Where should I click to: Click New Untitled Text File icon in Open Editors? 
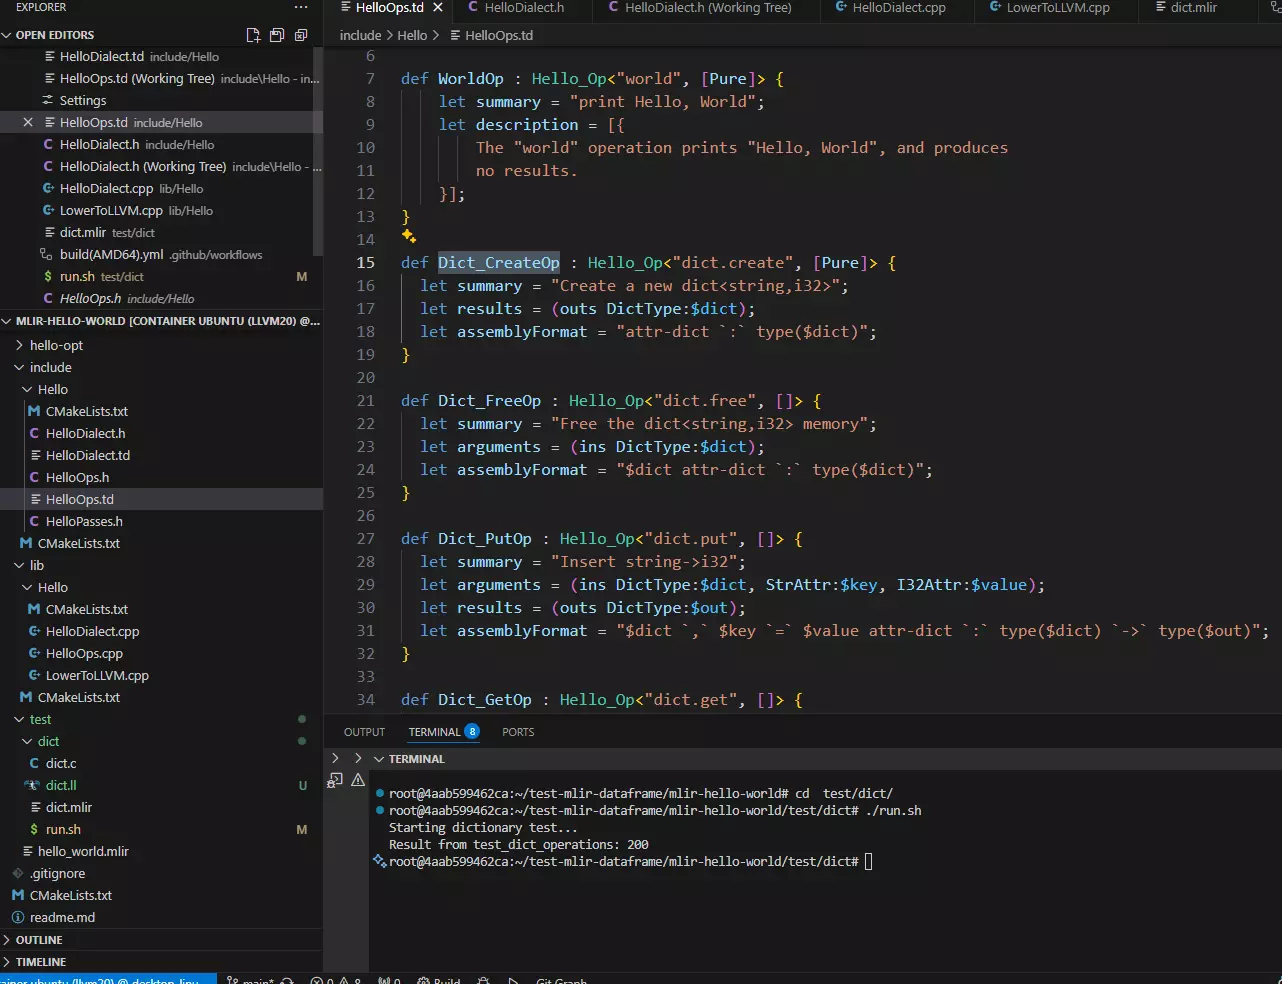(x=253, y=35)
